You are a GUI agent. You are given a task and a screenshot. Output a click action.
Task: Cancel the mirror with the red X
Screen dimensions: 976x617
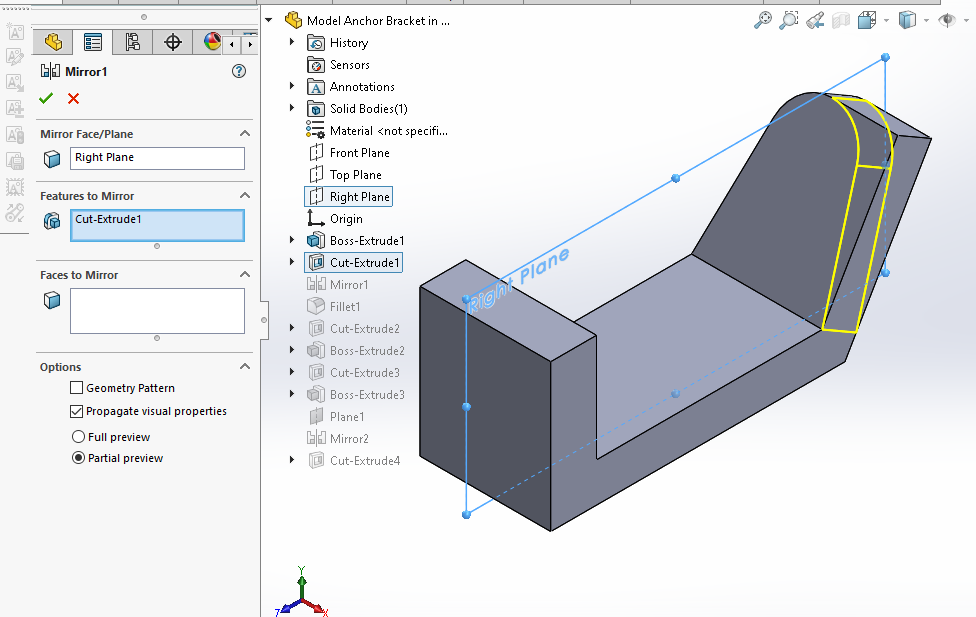tap(73, 98)
